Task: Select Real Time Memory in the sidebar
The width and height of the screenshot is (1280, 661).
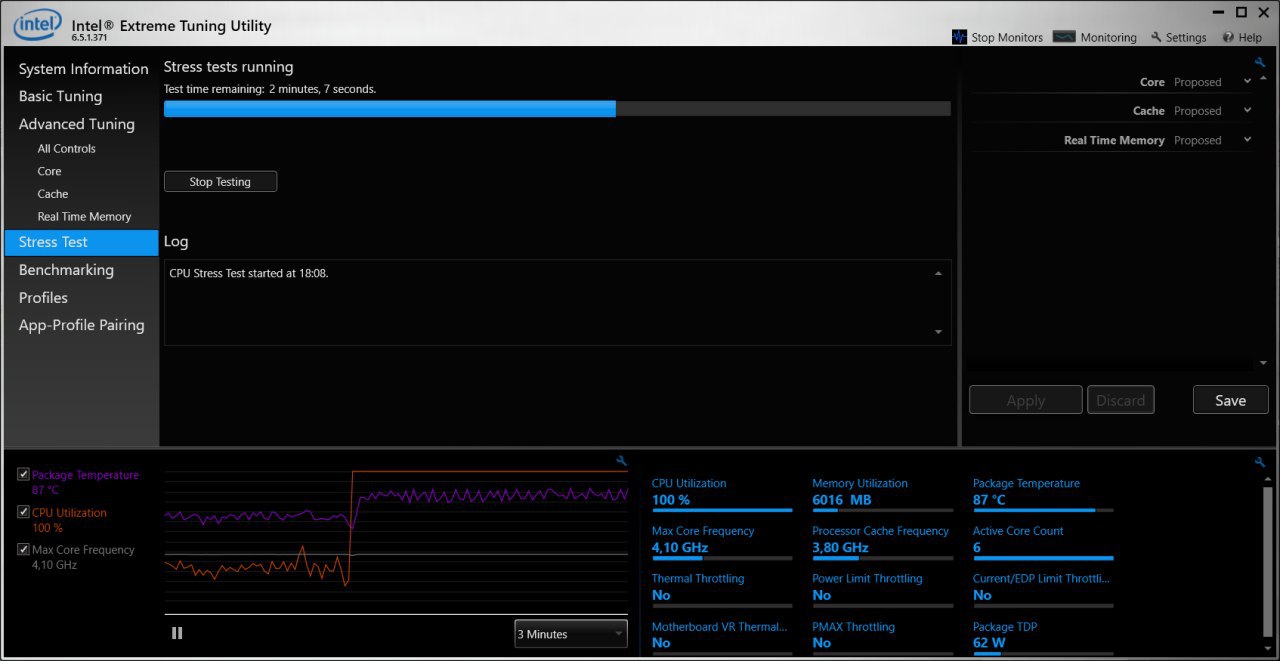Action: pos(84,216)
